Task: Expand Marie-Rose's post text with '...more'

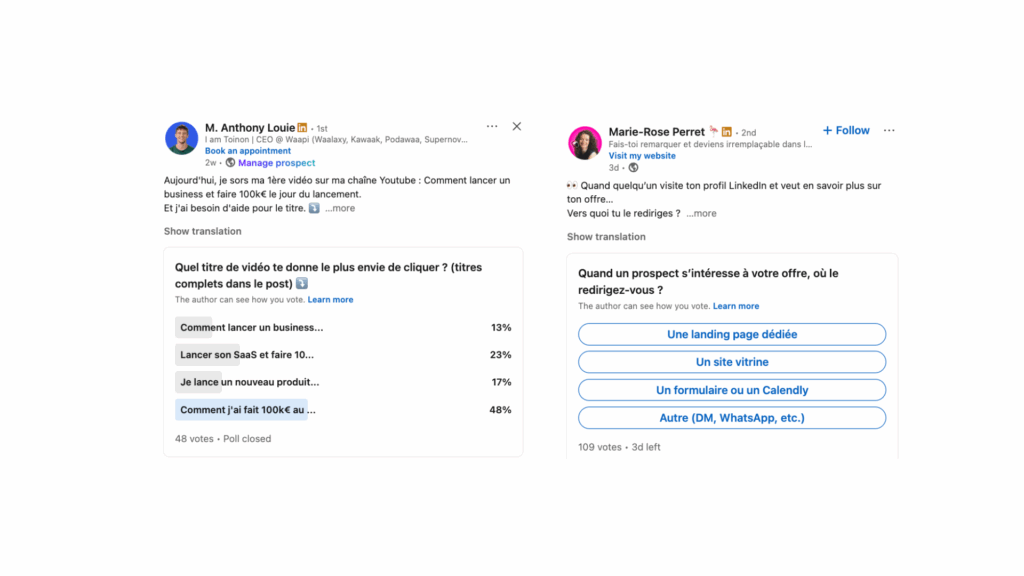Action: [x=702, y=214]
